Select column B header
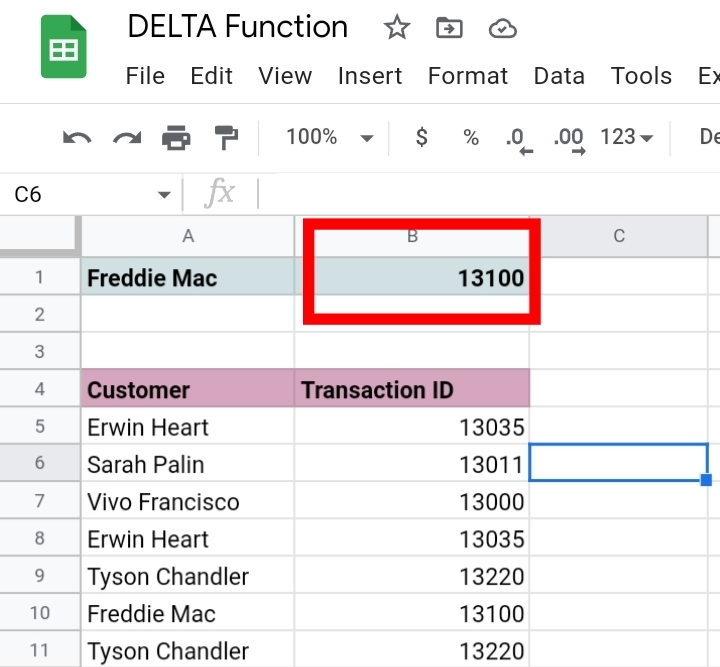 click(412, 236)
